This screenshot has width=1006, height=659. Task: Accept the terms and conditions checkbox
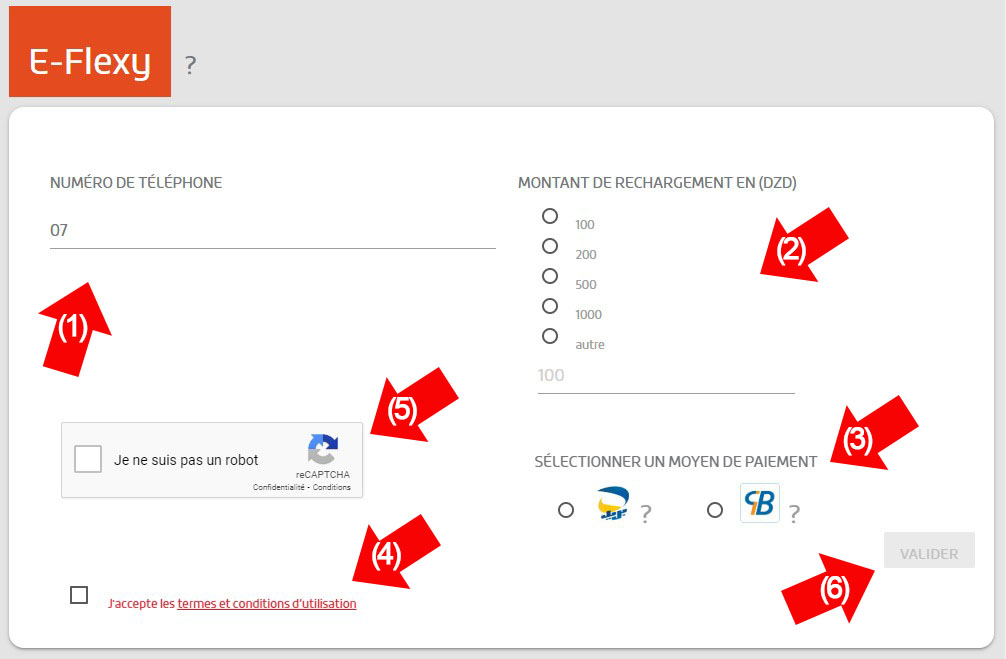tap(79, 596)
